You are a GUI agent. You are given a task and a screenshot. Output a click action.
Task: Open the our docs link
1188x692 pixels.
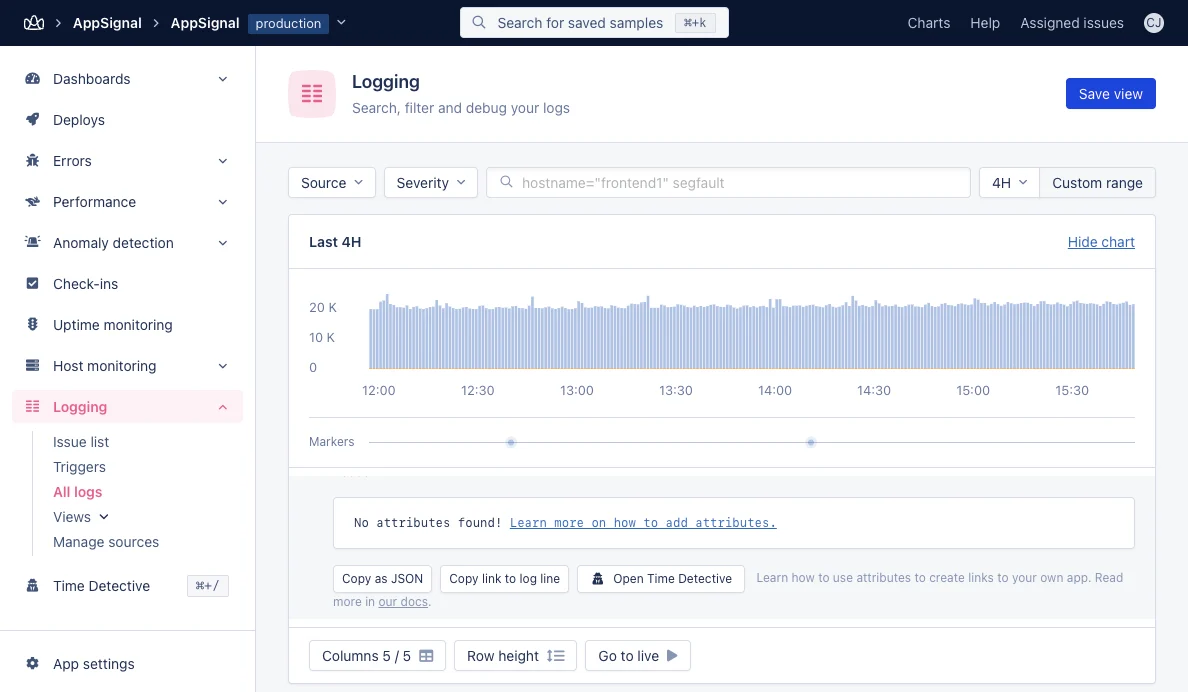[403, 601]
